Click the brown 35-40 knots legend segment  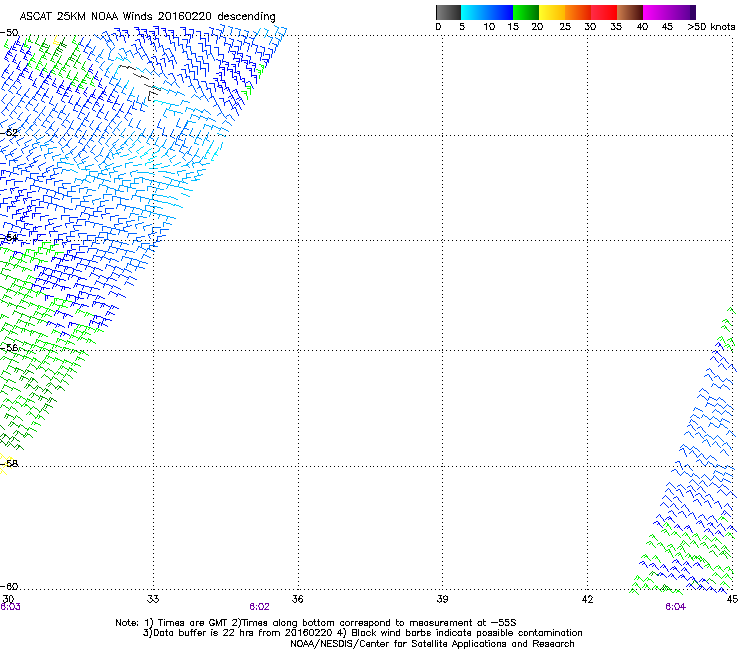630,12
